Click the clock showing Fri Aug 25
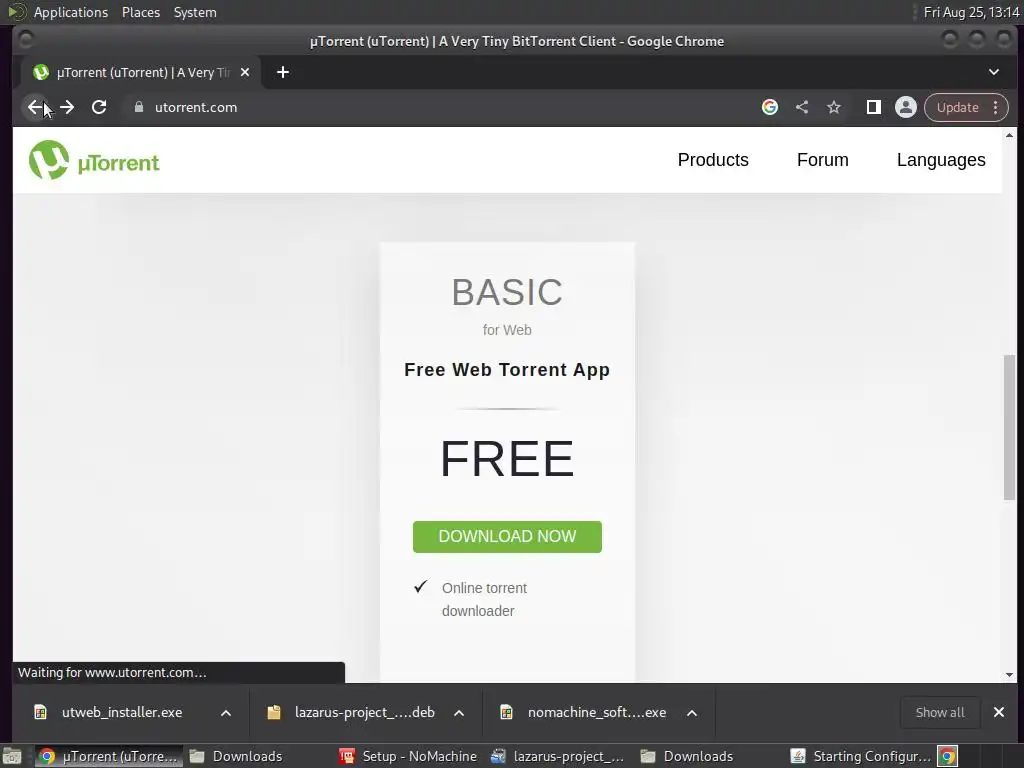The image size is (1024, 768). pyautogui.click(x=972, y=12)
